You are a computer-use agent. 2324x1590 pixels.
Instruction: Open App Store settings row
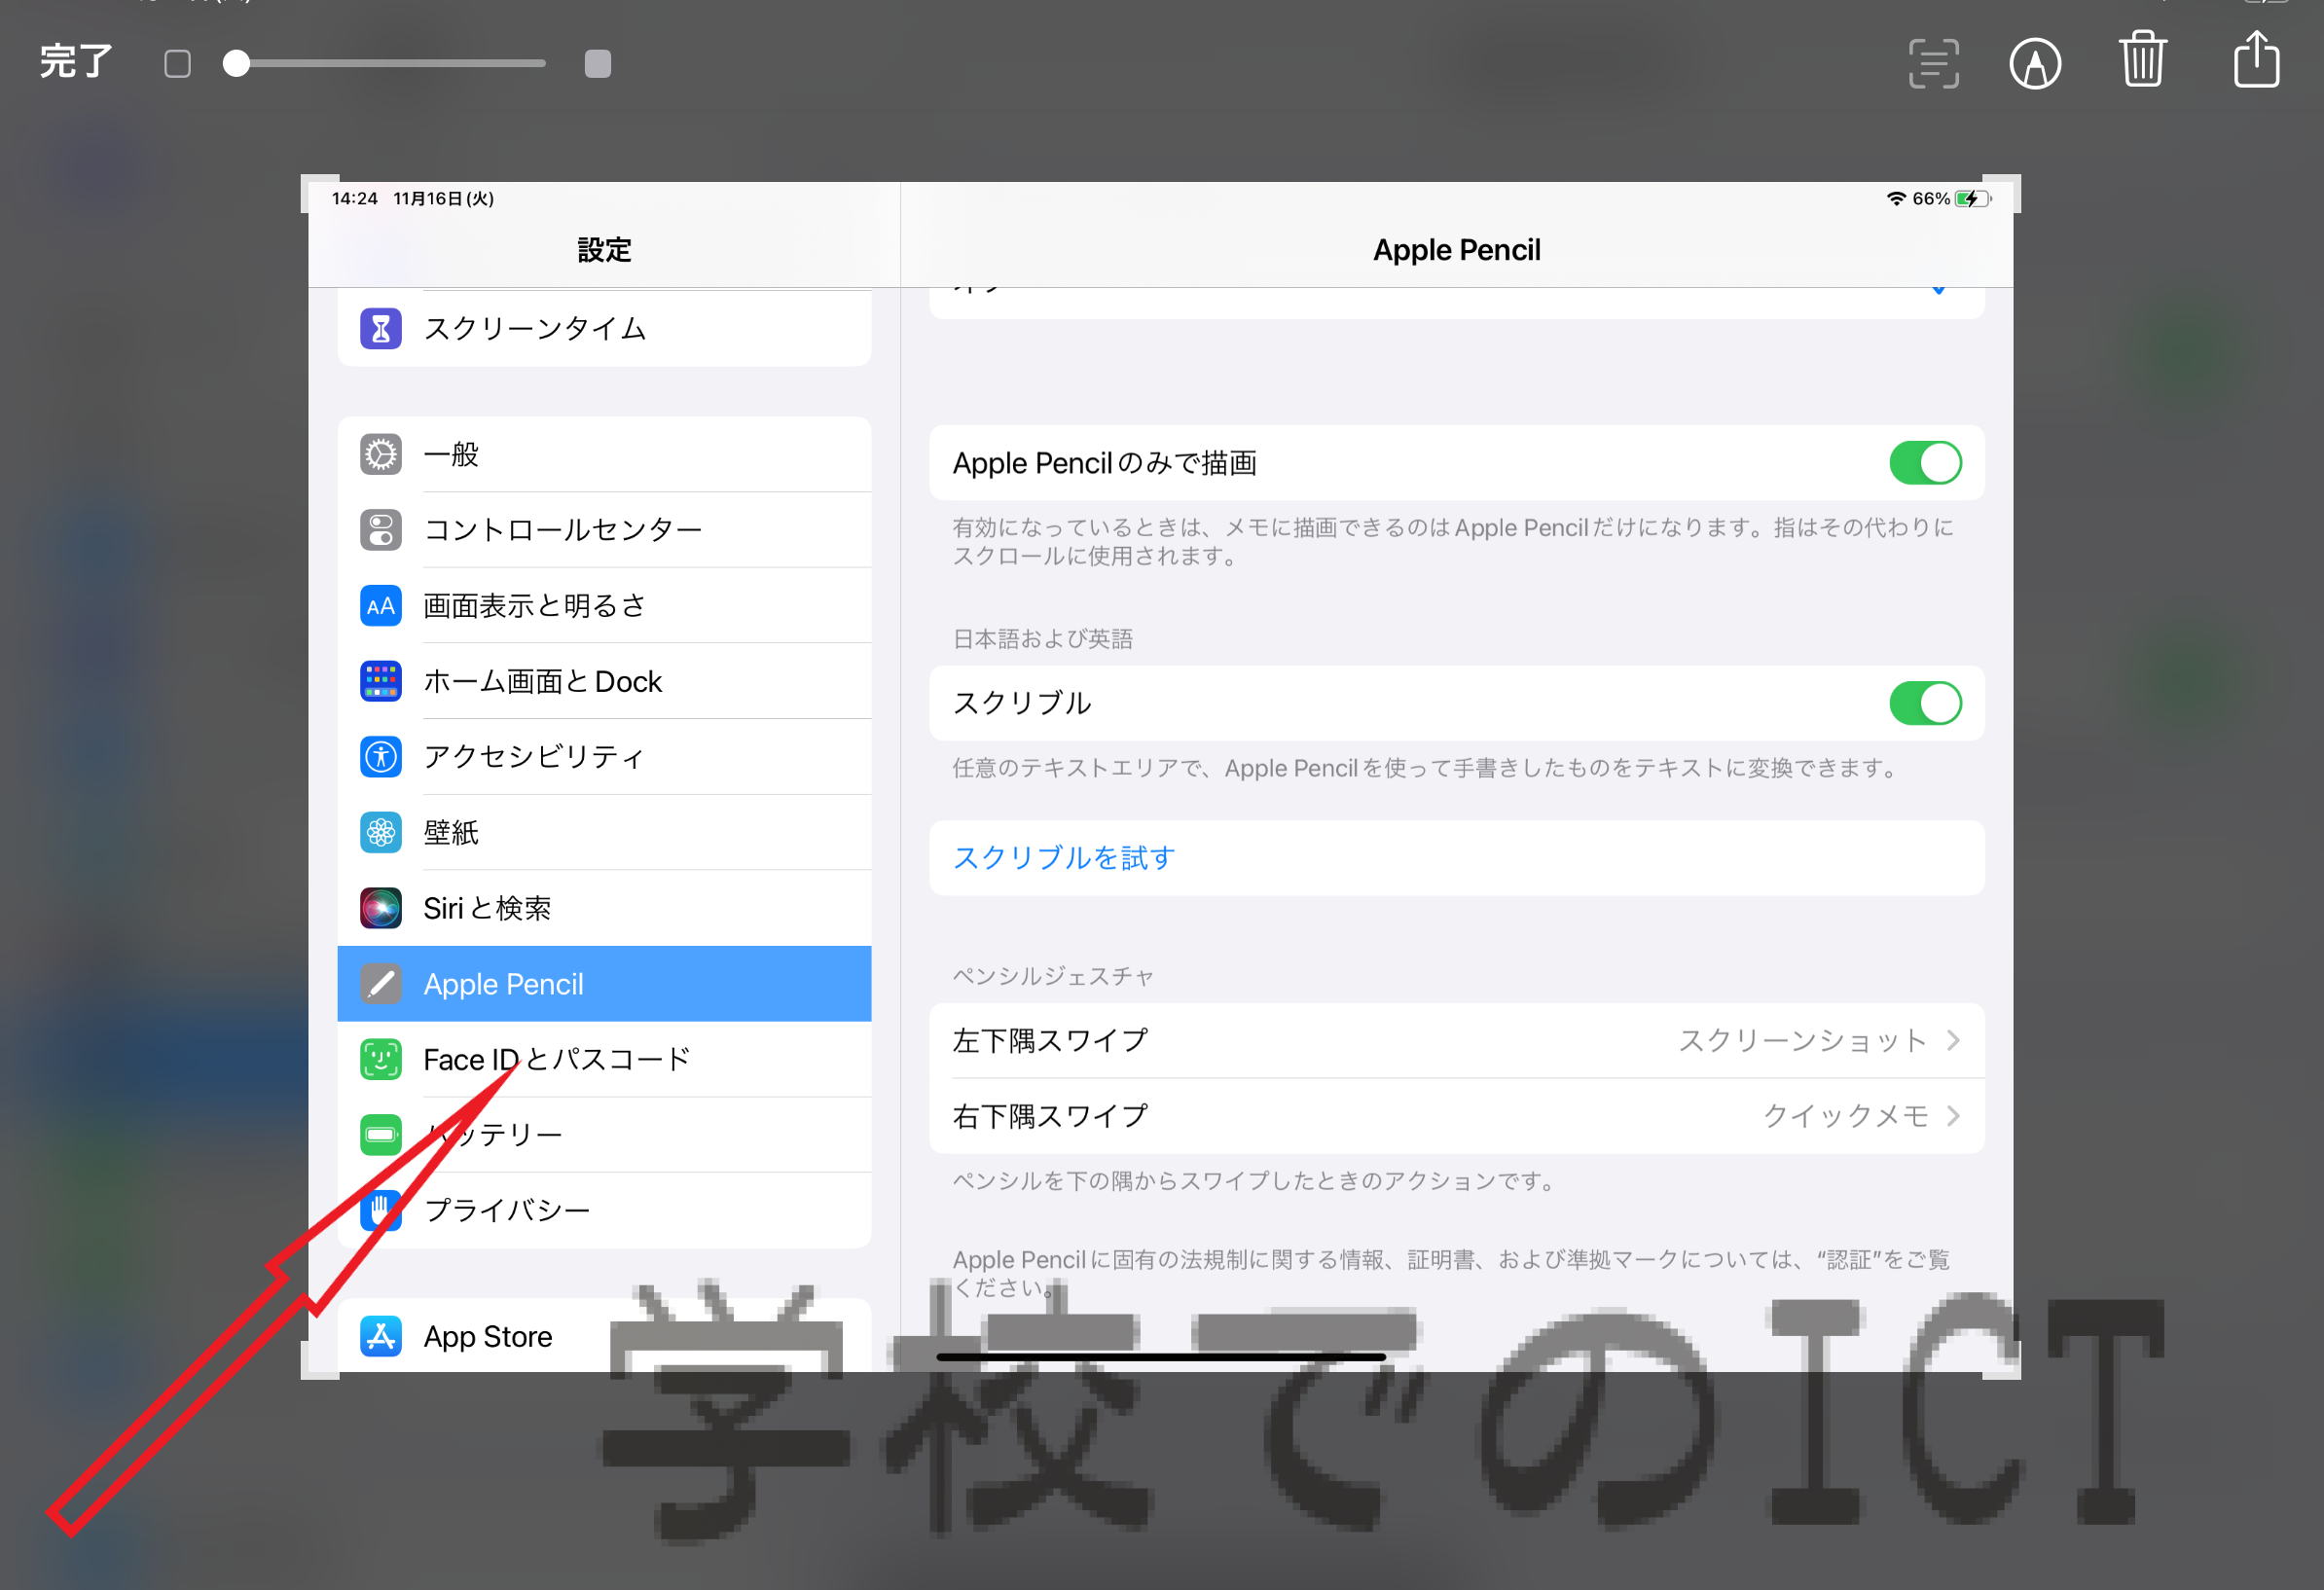click(604, 1336)
